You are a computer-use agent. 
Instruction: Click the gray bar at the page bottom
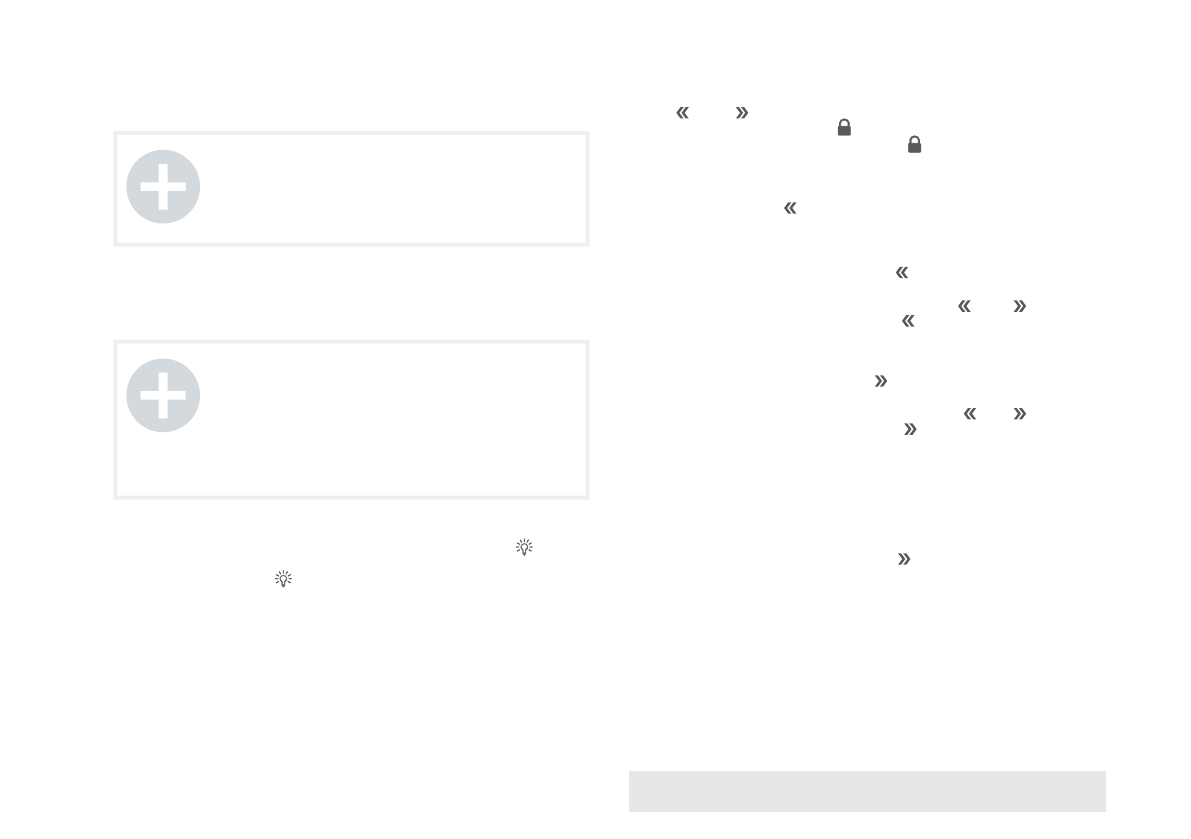point(867,791)
